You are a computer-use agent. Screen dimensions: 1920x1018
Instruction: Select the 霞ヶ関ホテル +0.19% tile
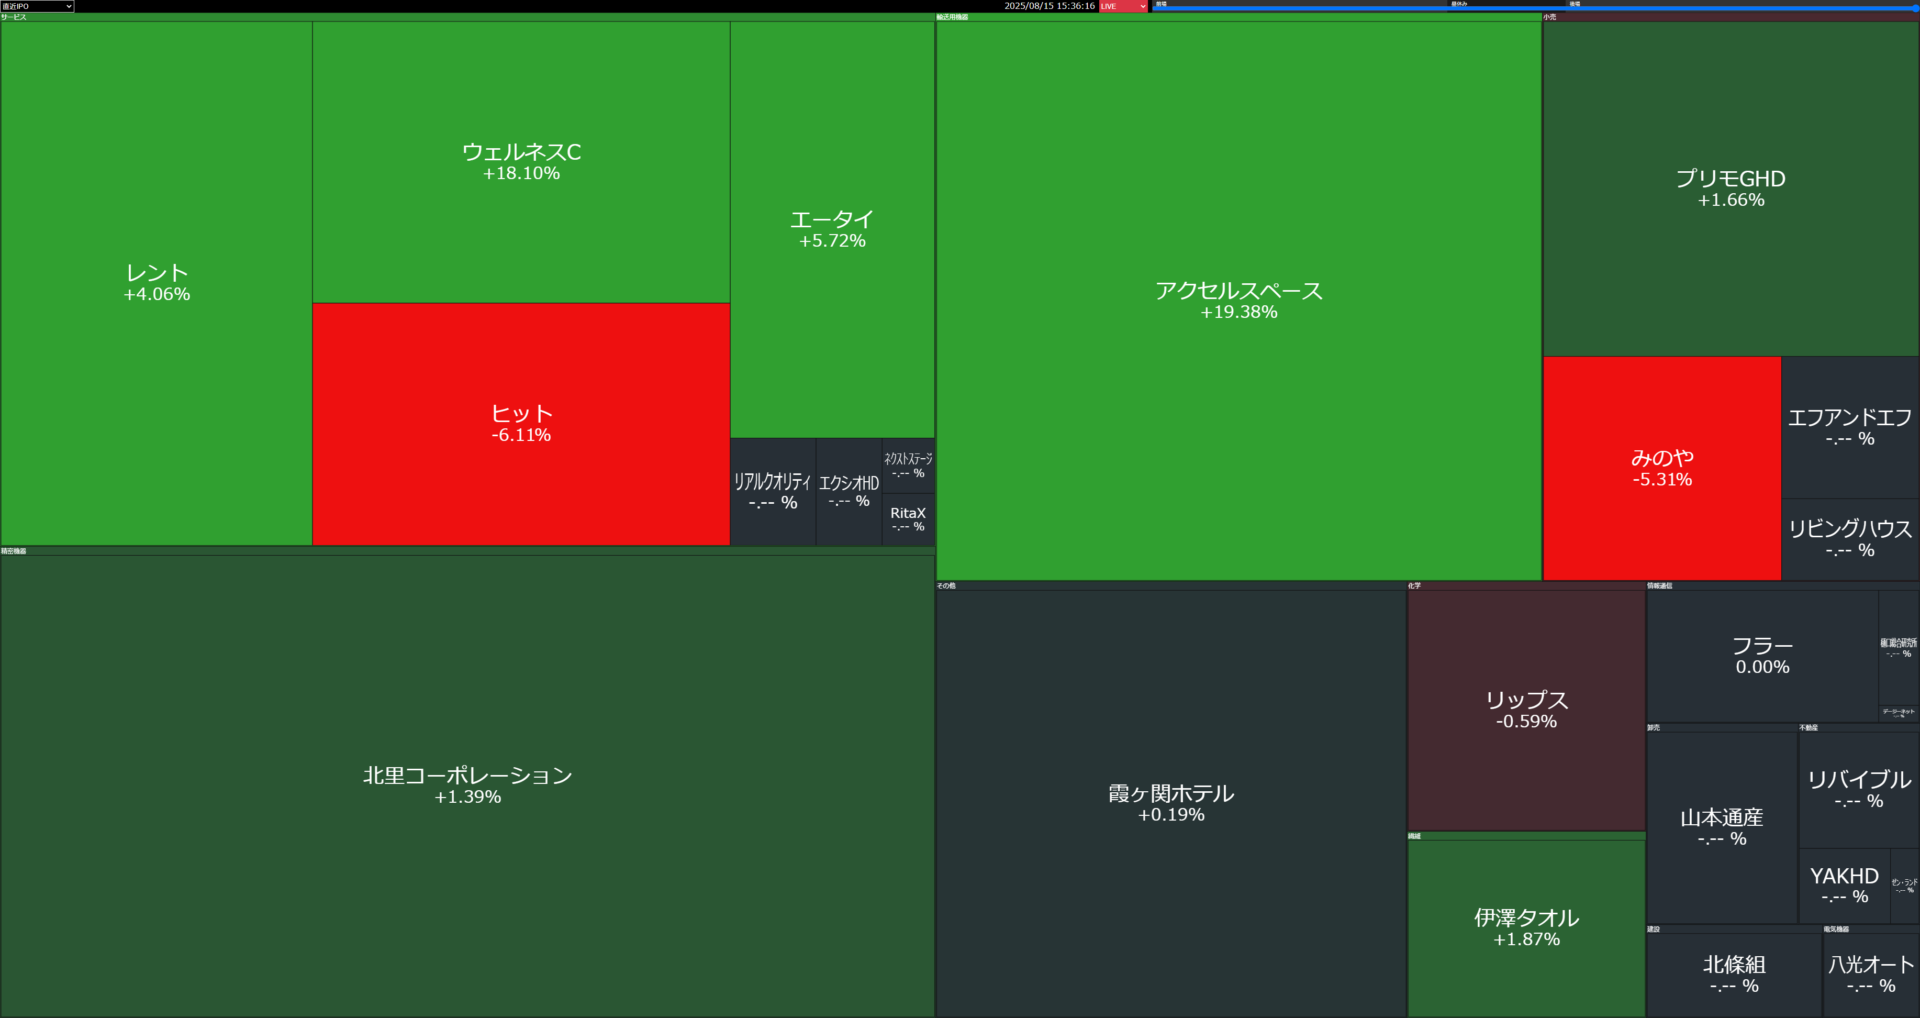[x=1171, y=803]
